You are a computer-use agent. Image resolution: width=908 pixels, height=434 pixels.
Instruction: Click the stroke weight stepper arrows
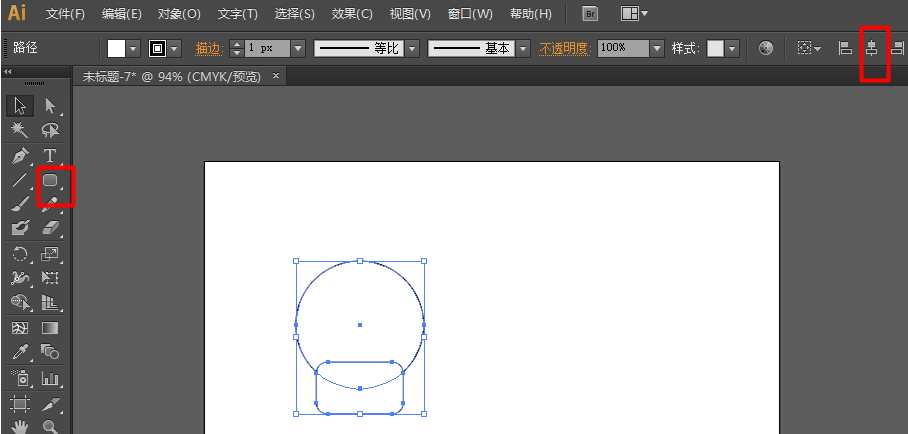point(236,49)
